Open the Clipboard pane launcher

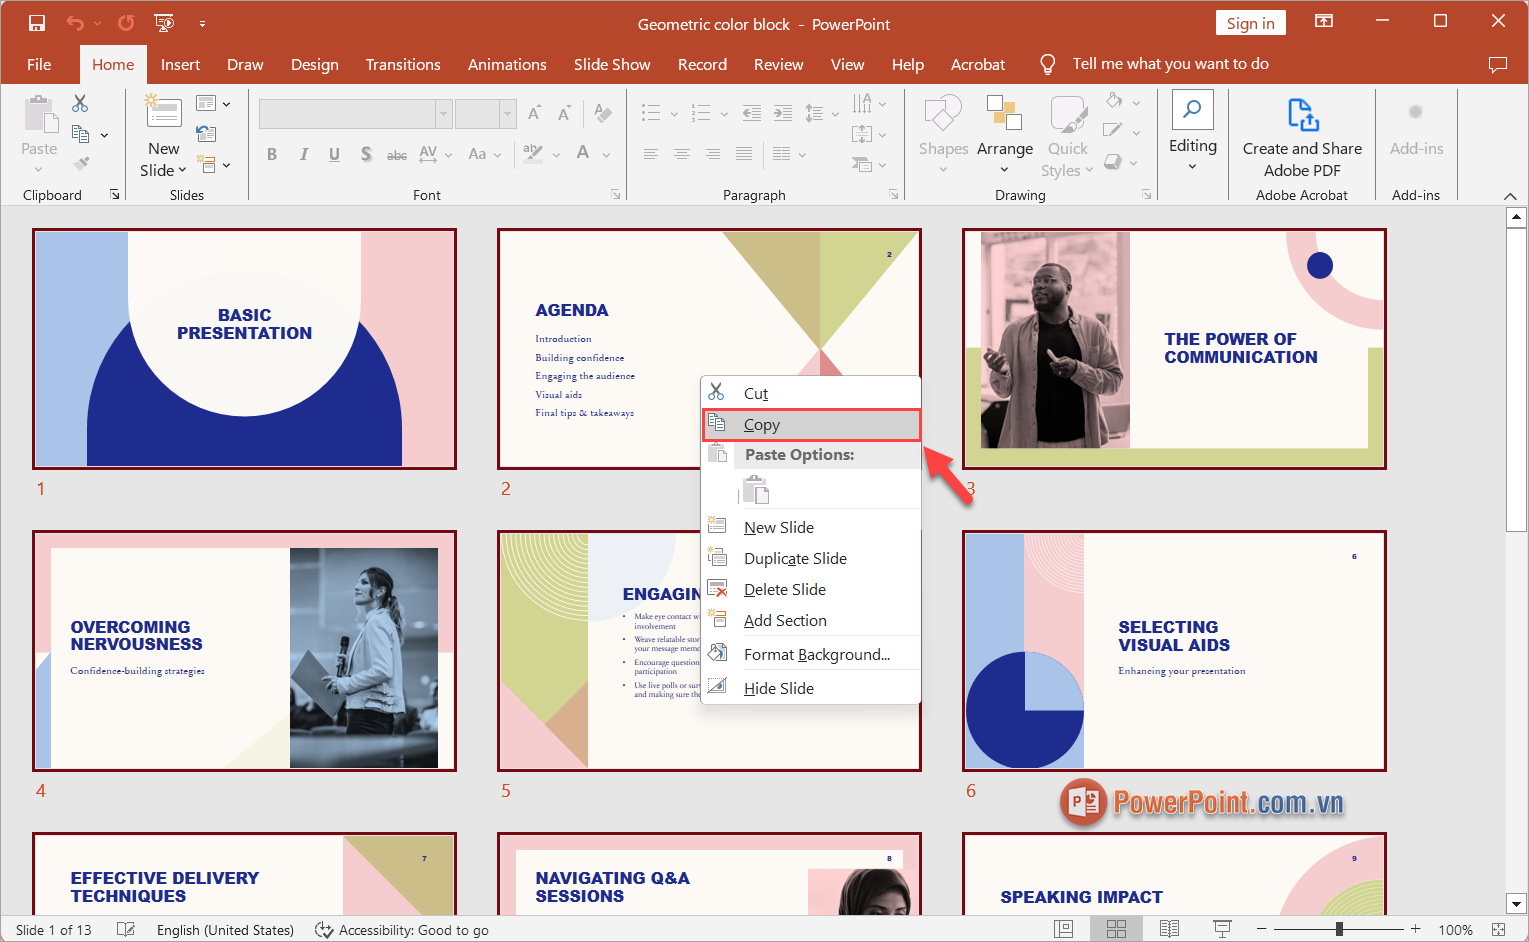point(115,195)
